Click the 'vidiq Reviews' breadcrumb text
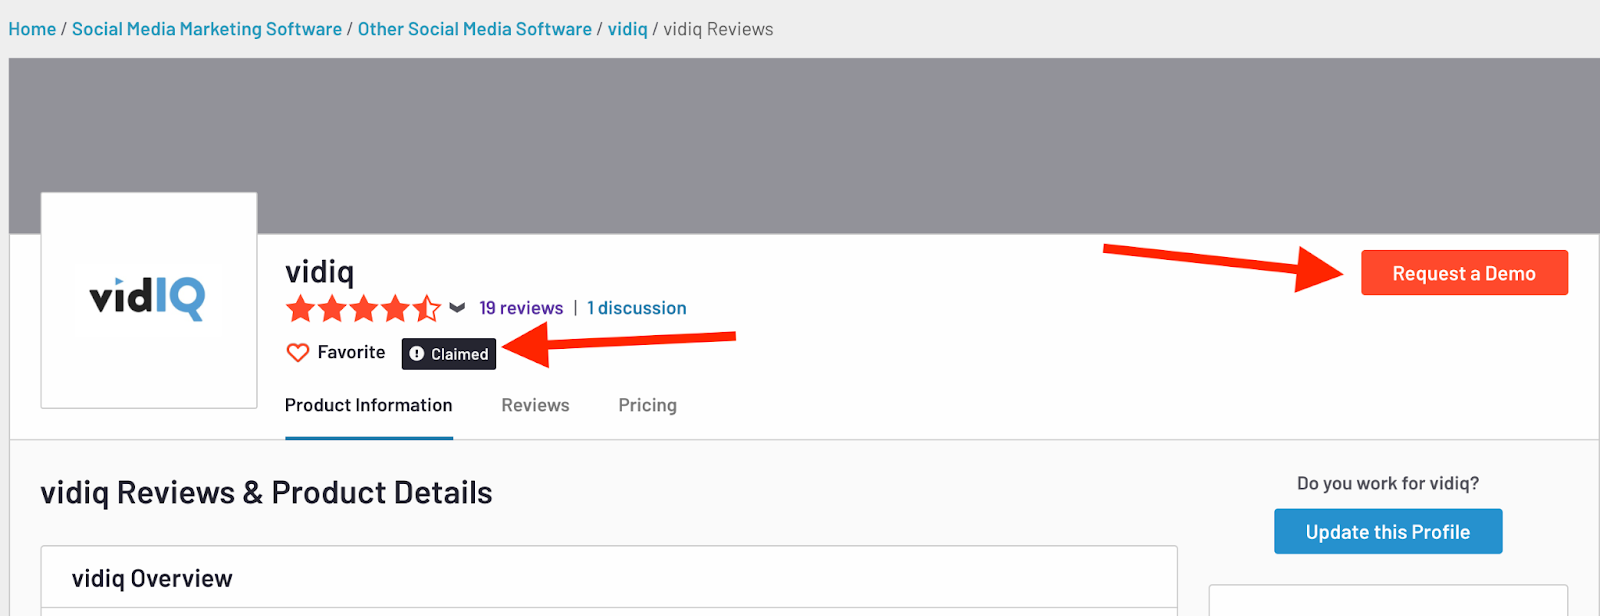 [x=718, y=29]
